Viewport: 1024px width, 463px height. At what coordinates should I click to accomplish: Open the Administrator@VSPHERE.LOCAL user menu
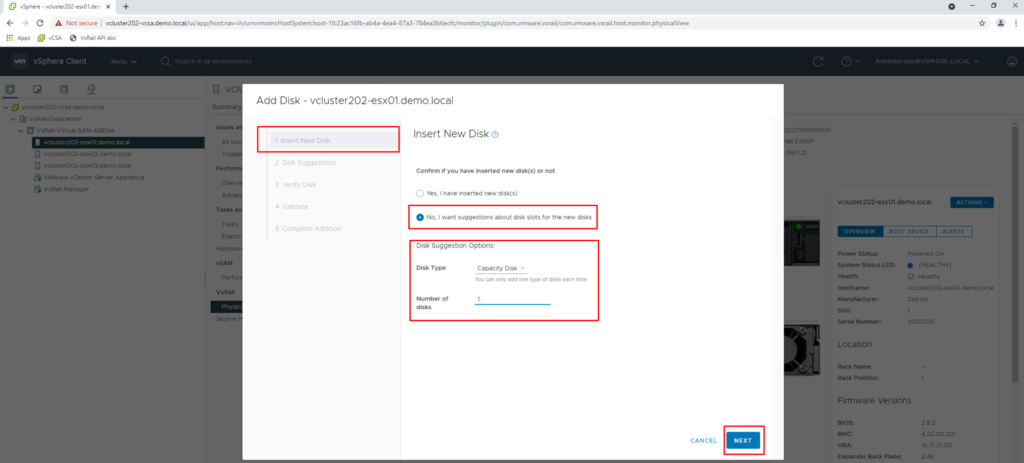pos(927,61)
